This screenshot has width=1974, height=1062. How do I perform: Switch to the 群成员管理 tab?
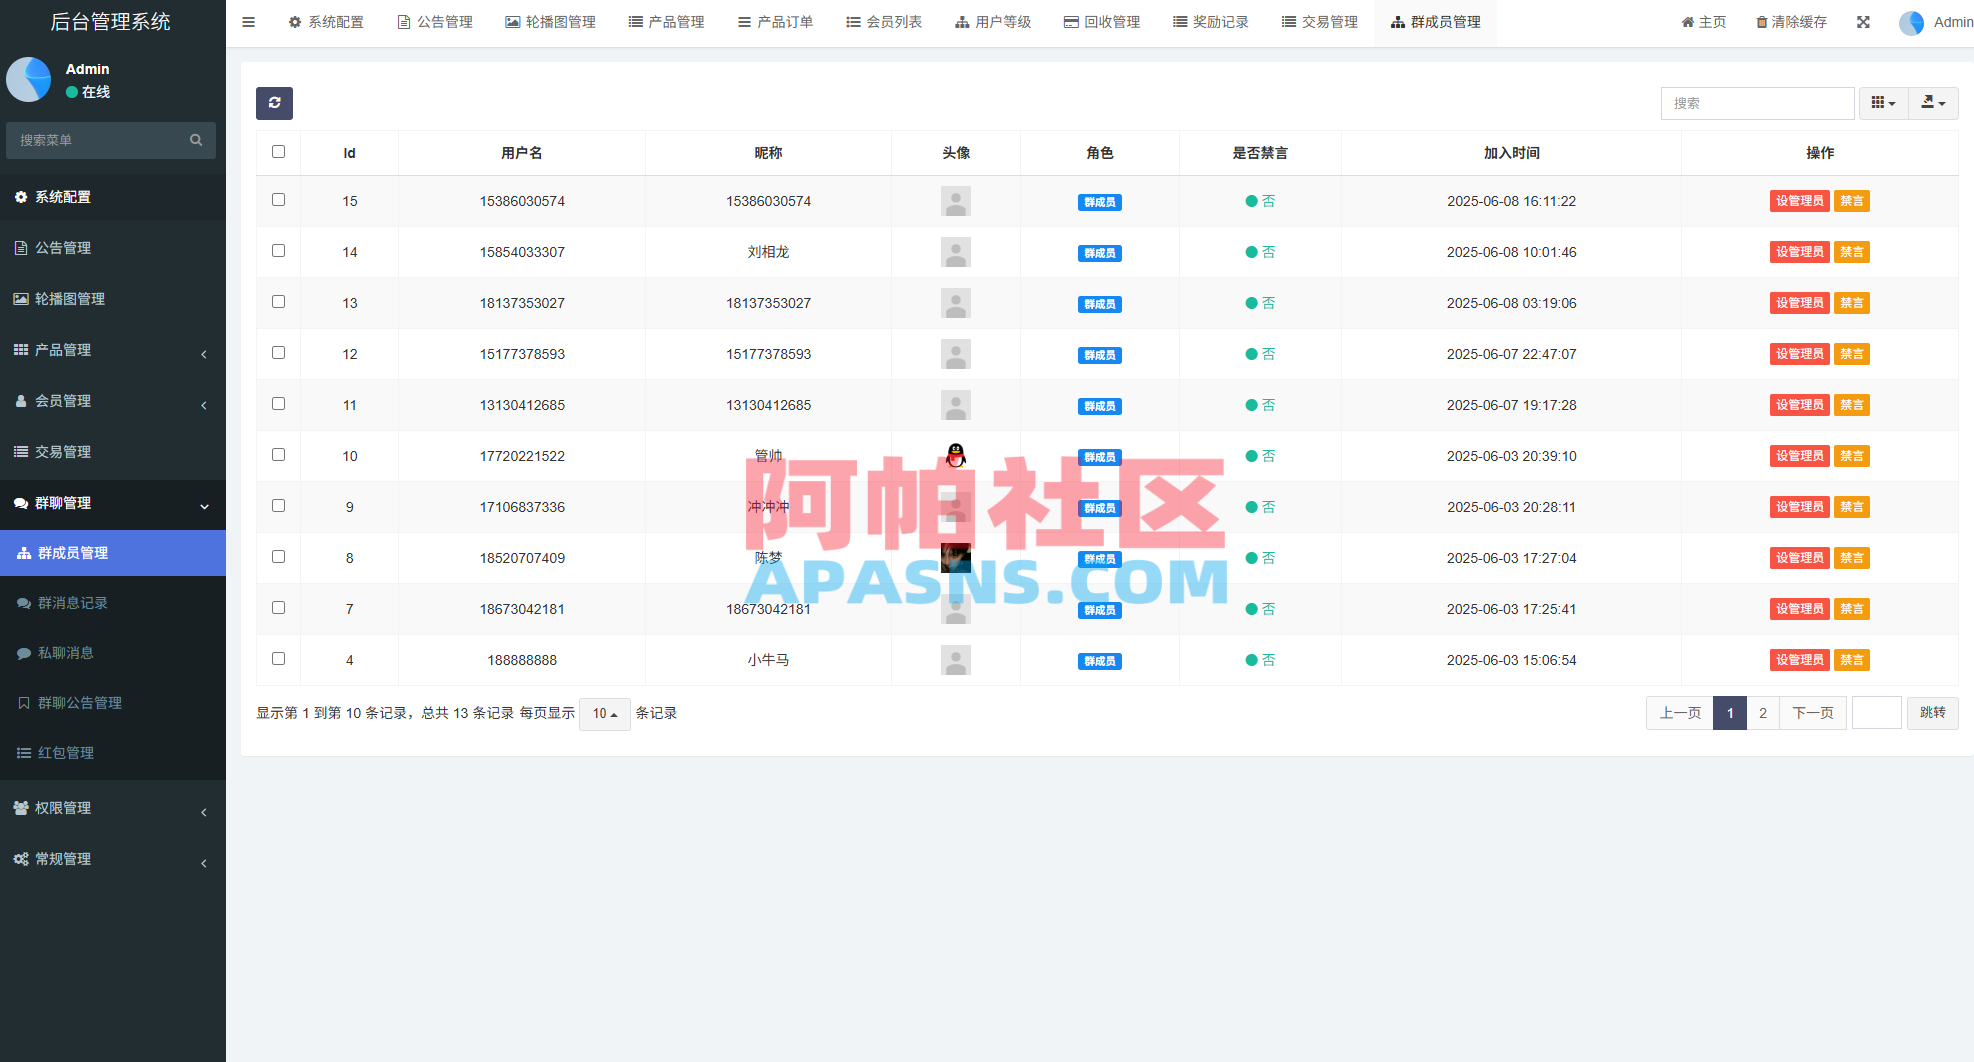tap(1436, 21)
